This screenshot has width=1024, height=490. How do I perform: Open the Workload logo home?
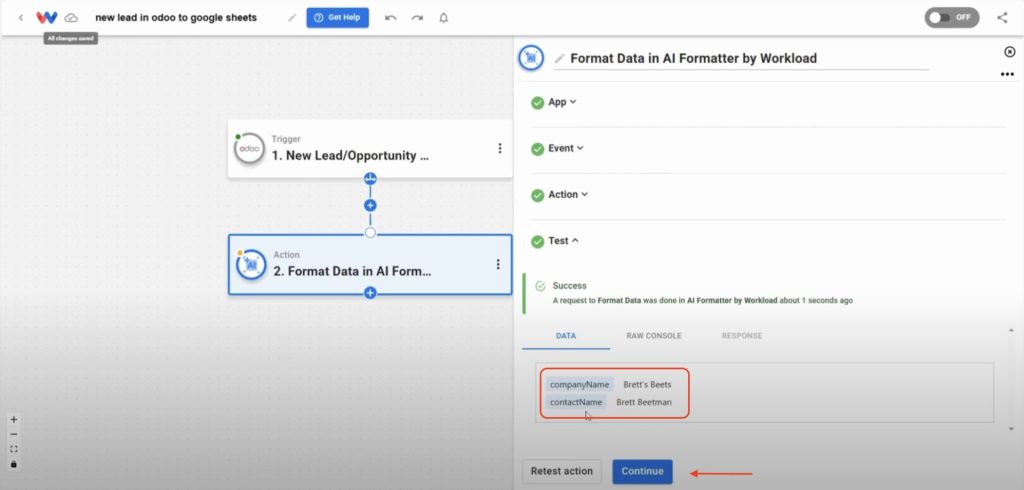pos(46,18)
